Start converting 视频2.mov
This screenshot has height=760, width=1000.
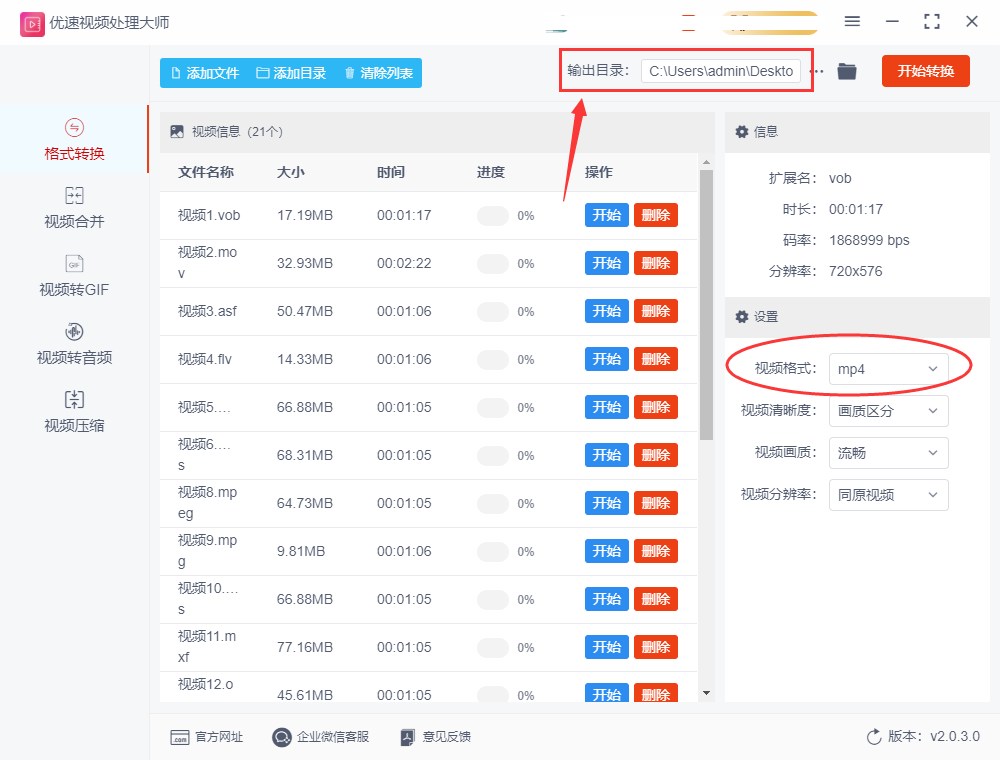pyautogui.click(x=607, y=263)
